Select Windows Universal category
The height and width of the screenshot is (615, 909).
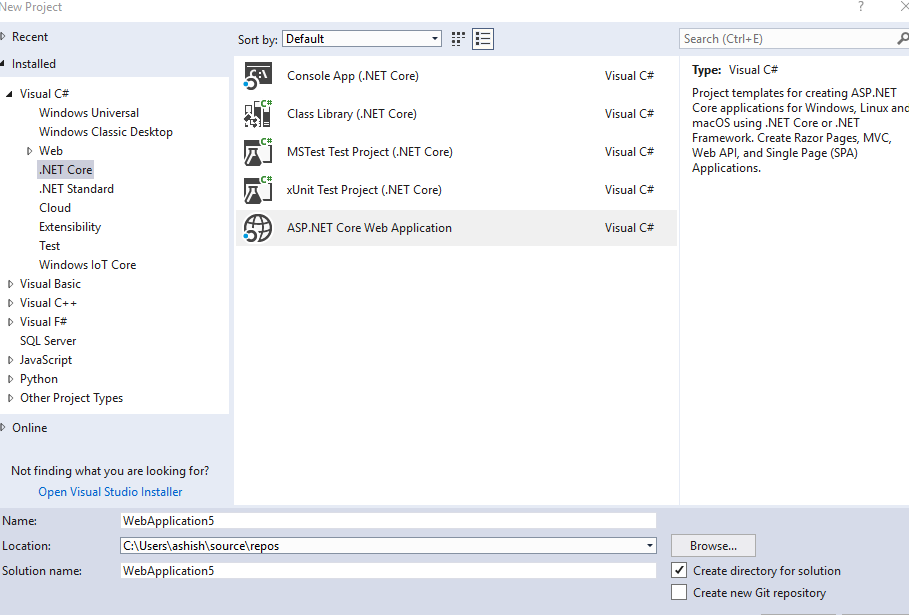(x=89, y=112)
